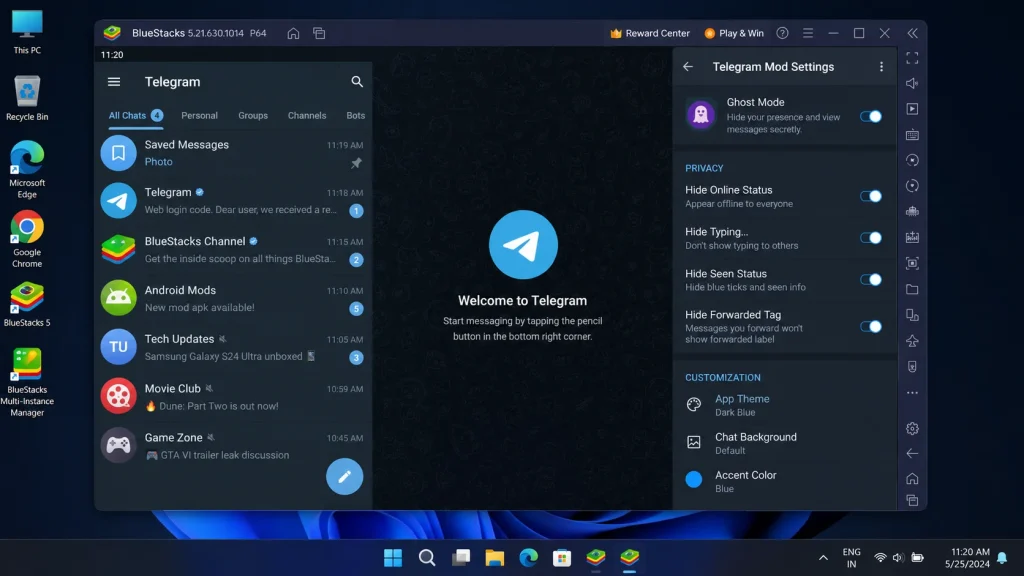The image size is (1024, 576).
Task: Show more sidebar tools via three dots
Action: point(912,392)
